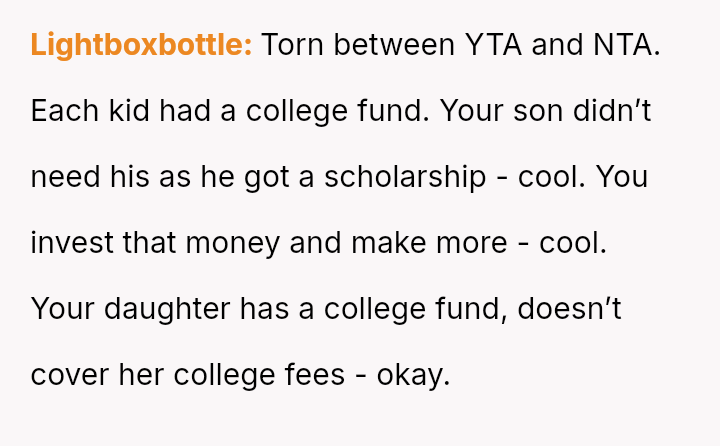The height and width of the screenshot is (446, 720).
Task: Click the word 'okay.' at comment end
Action: pyautogui.click(x=414, y=376)
